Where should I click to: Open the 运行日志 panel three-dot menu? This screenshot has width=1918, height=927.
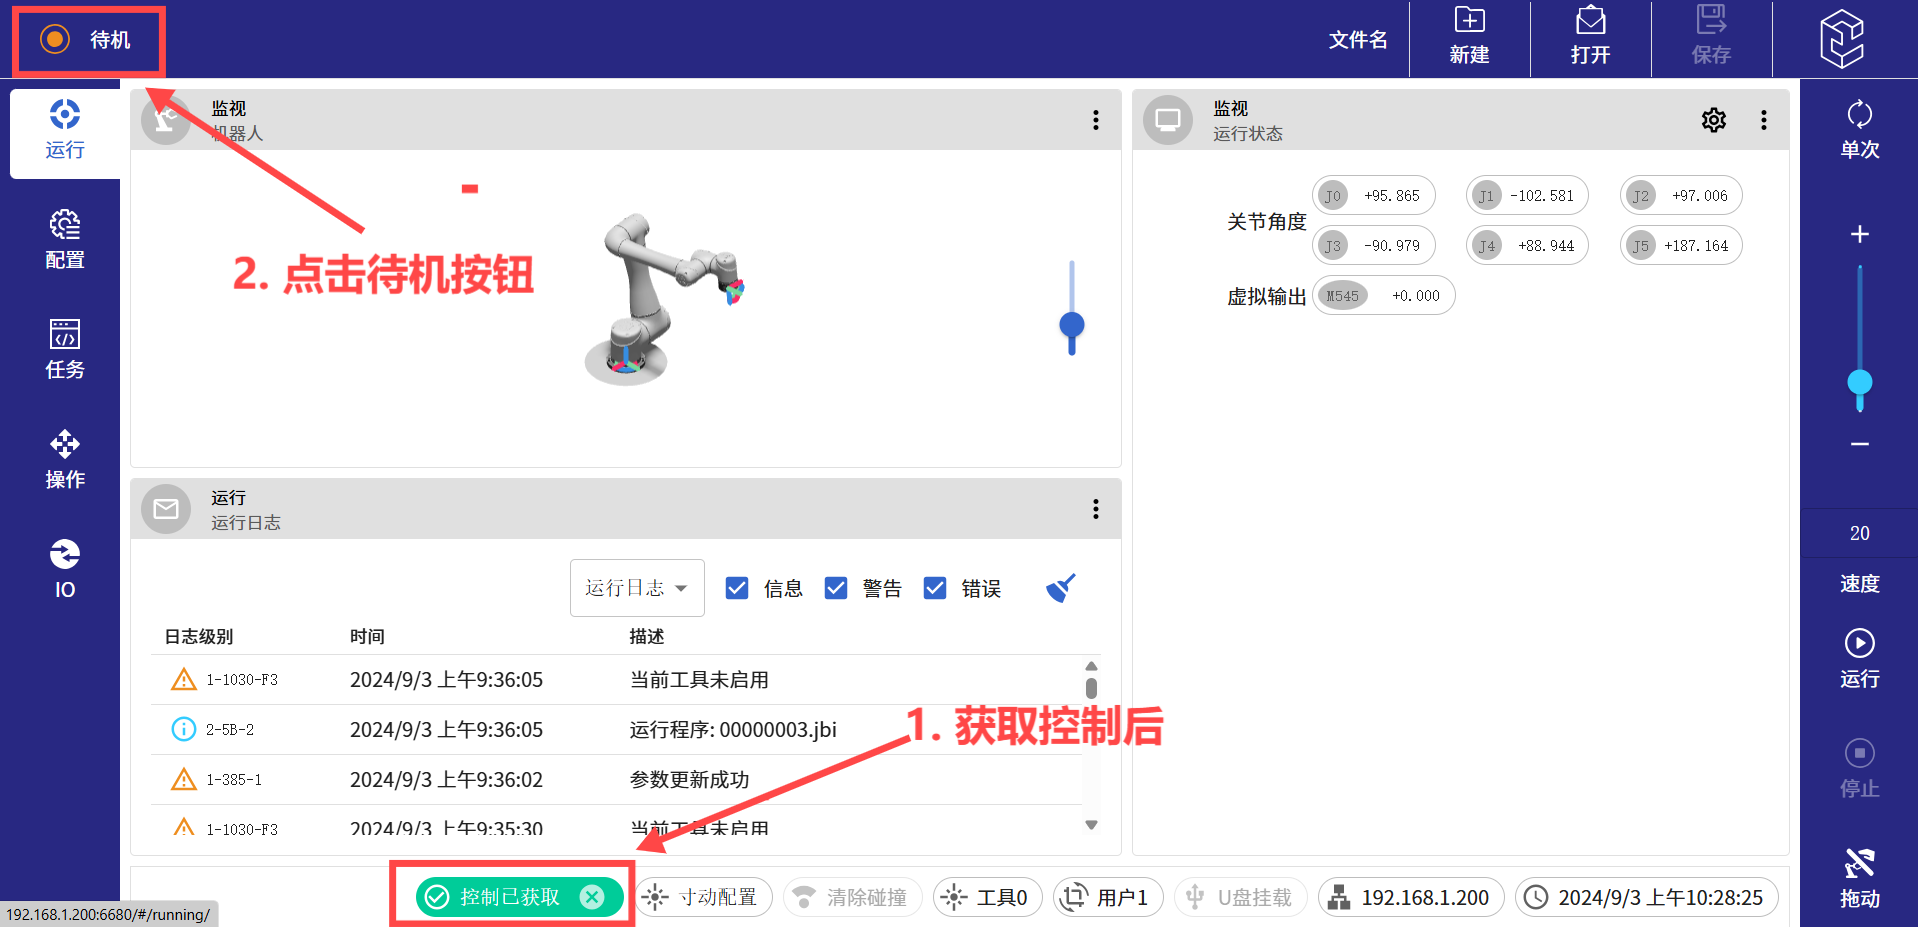pos(1096,509)
